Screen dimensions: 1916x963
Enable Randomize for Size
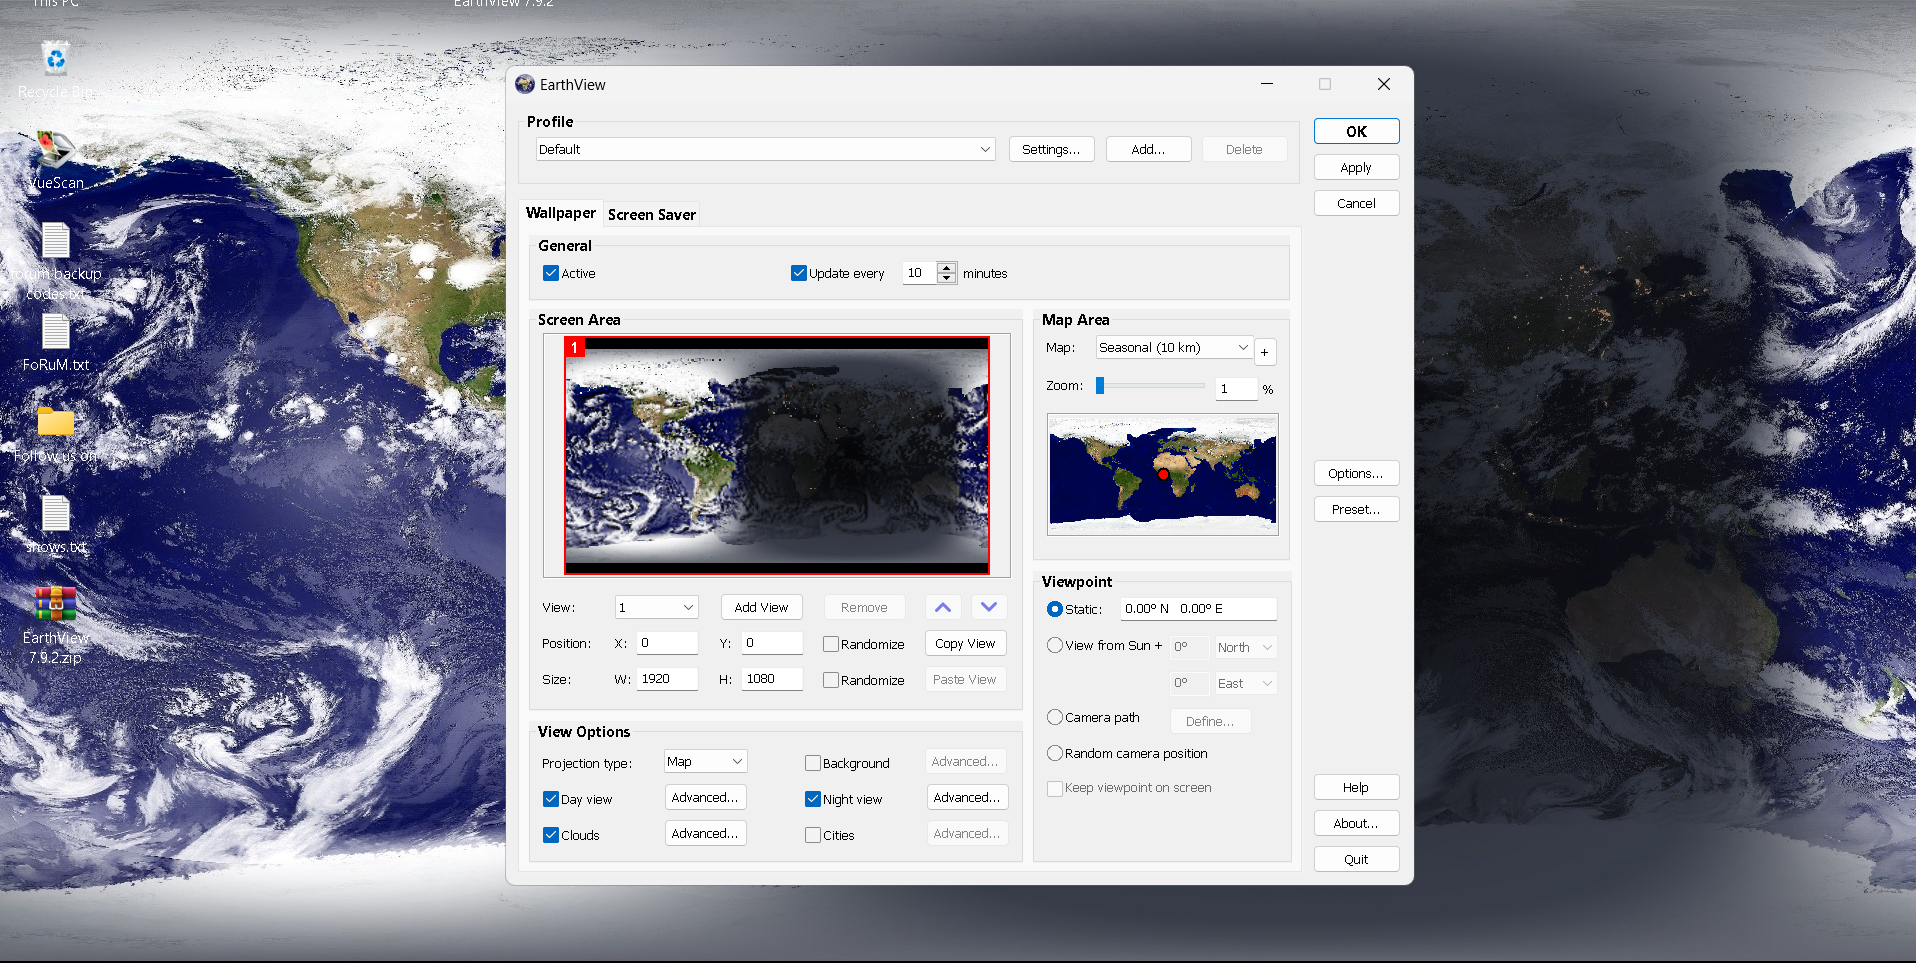831,680
